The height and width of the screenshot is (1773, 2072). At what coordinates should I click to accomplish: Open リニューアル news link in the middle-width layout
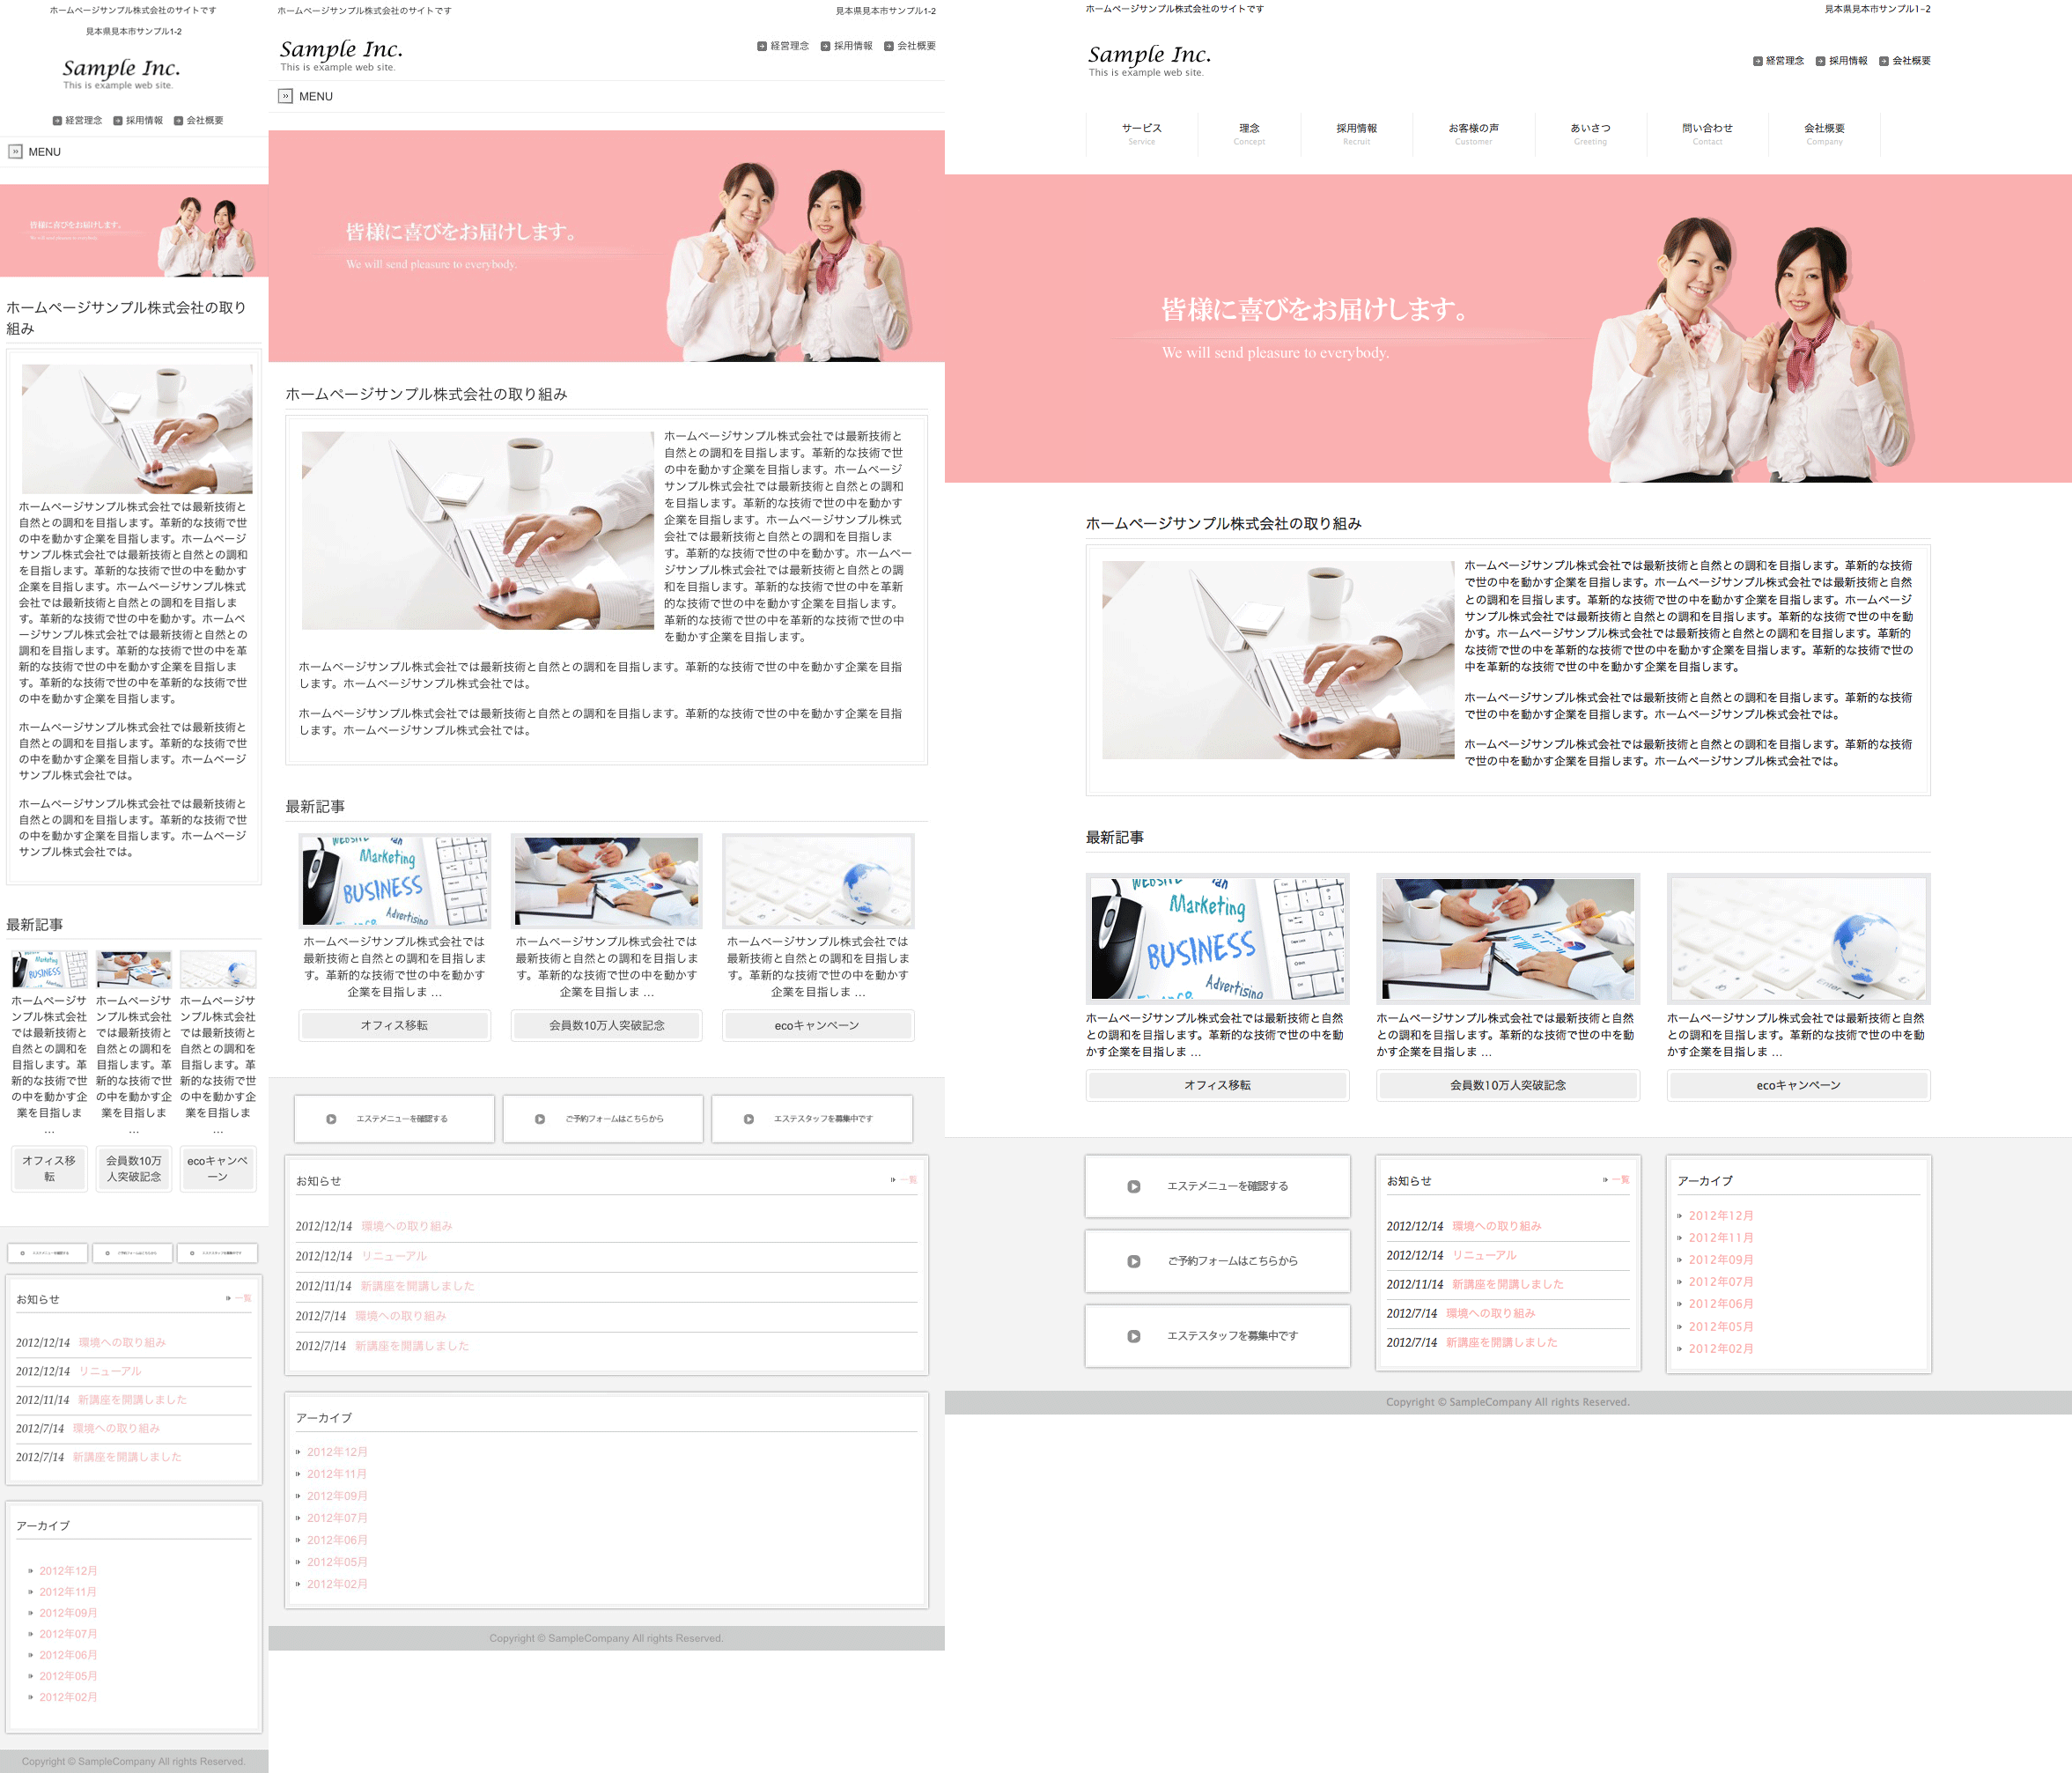(394, 1256)
